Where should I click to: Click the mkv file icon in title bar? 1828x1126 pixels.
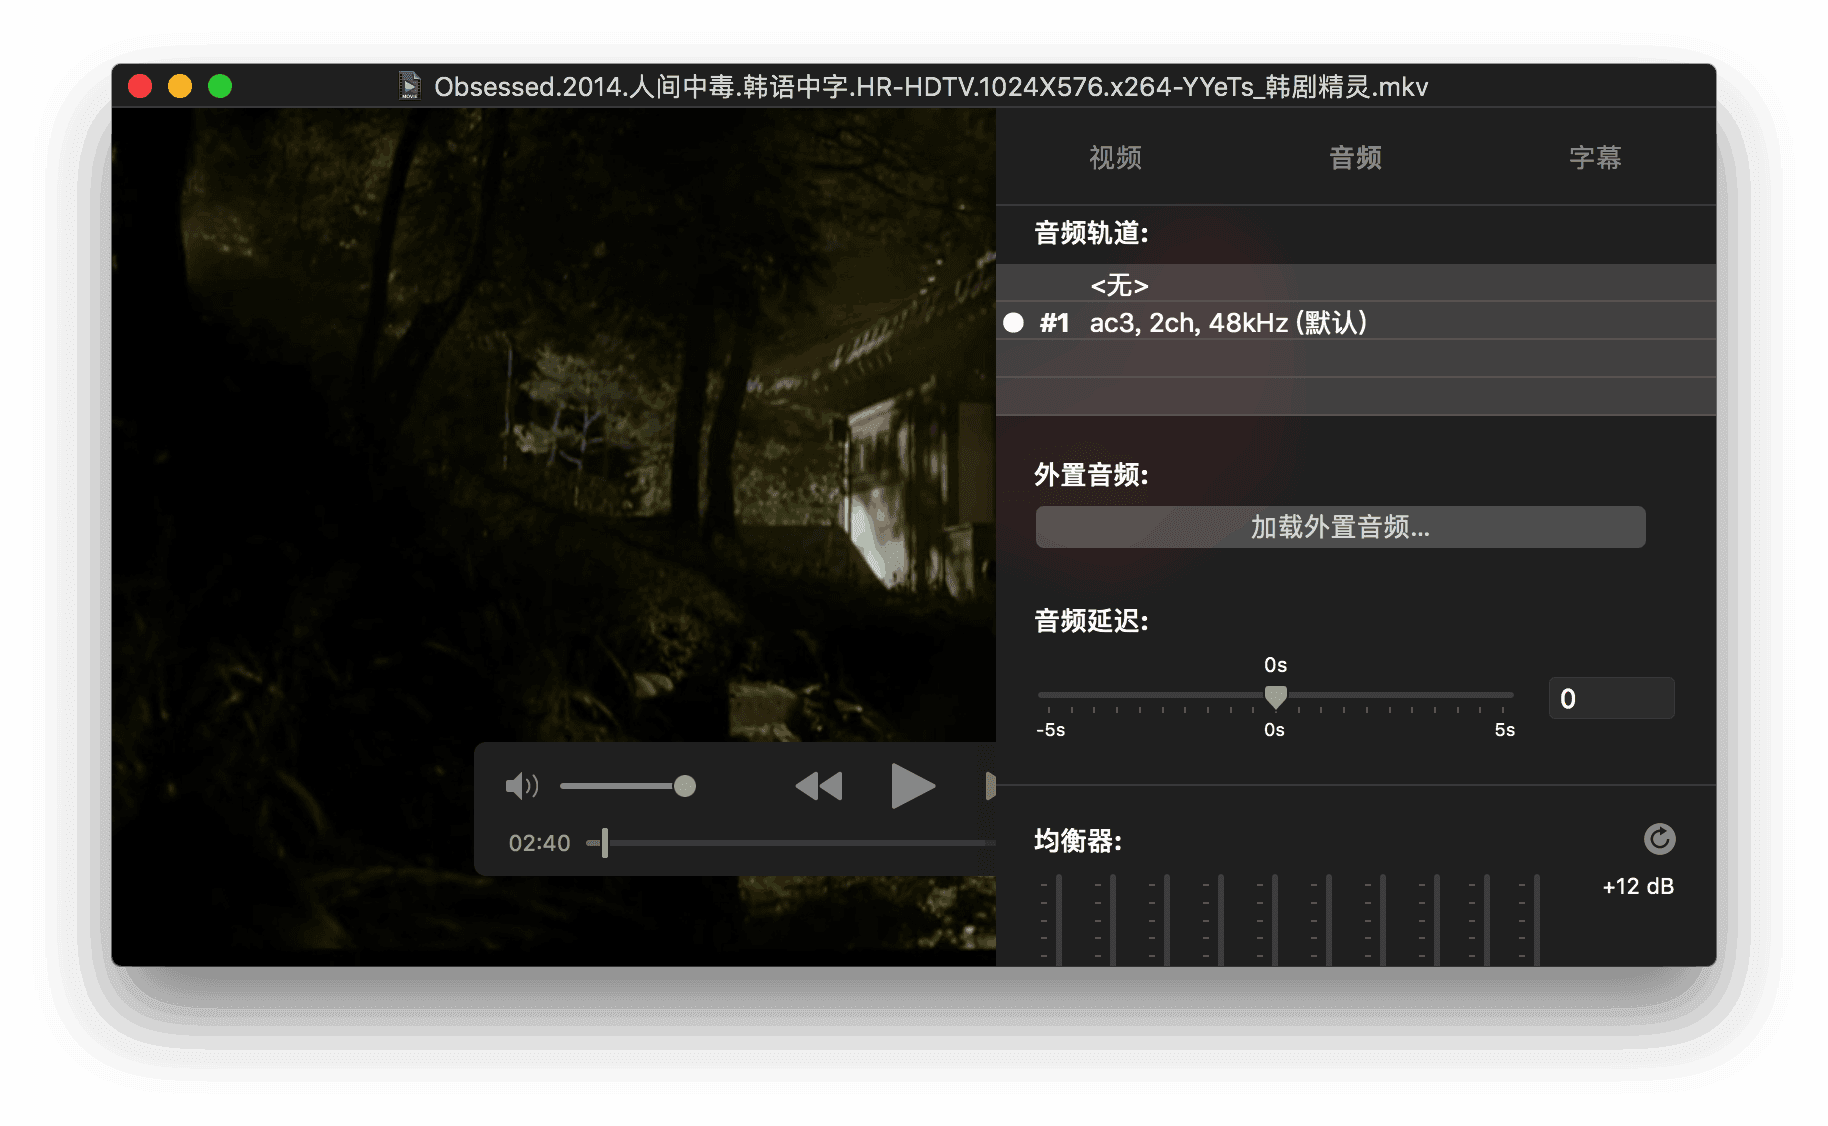point(409,87)
